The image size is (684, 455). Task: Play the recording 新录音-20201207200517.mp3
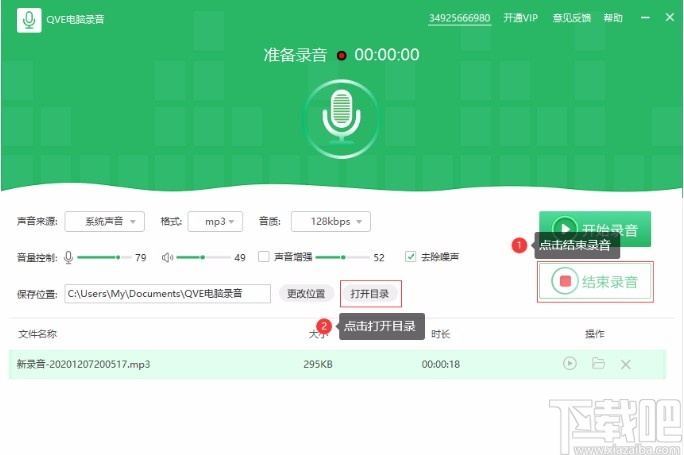(570, 363)
